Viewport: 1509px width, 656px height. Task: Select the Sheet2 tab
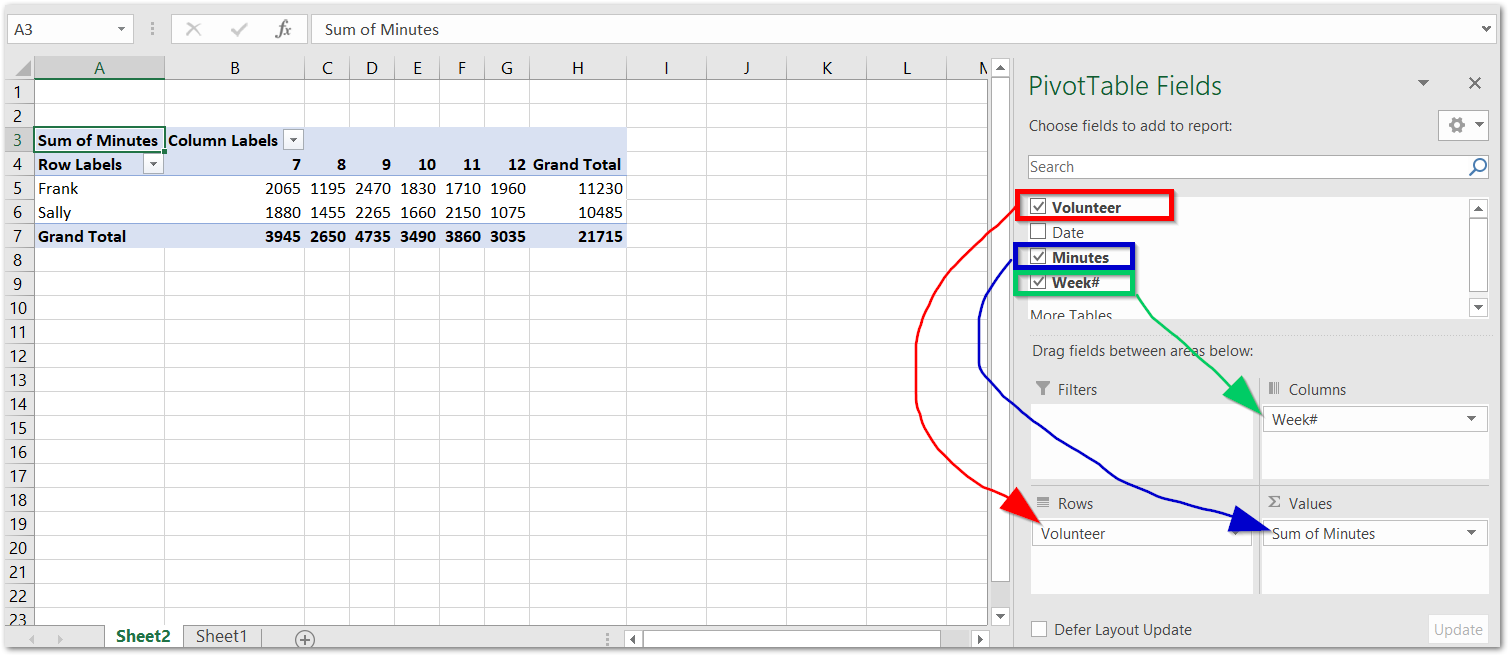click(142, 636)
